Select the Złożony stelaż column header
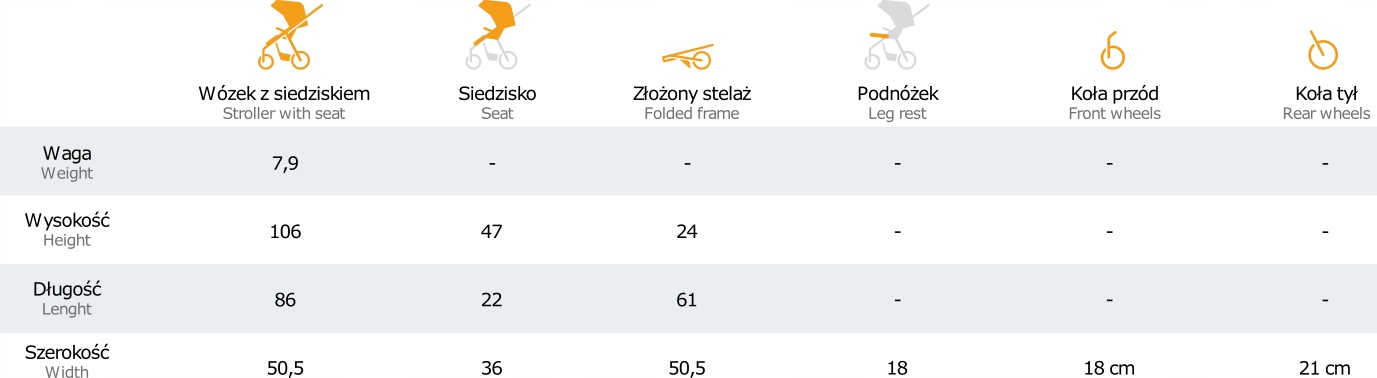The image size is (1377, 378). [692, 103]
